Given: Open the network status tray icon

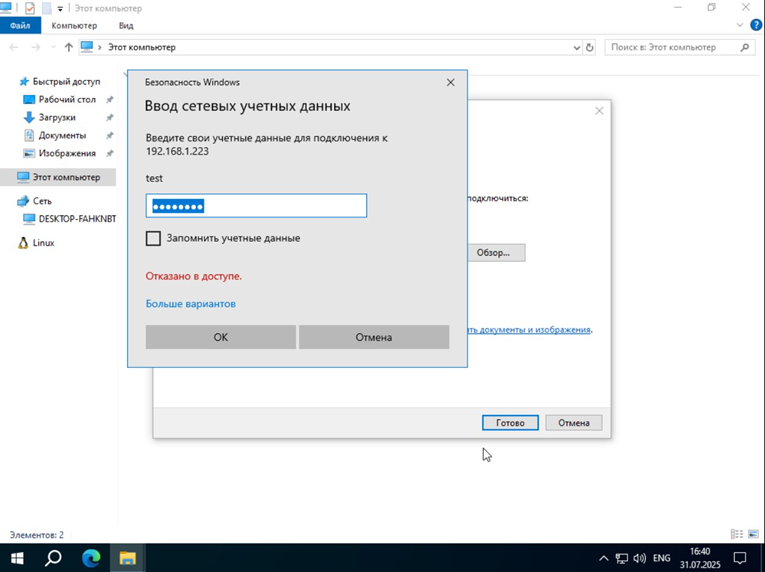Looking at the screenshot, I should (x=622, y=558).
